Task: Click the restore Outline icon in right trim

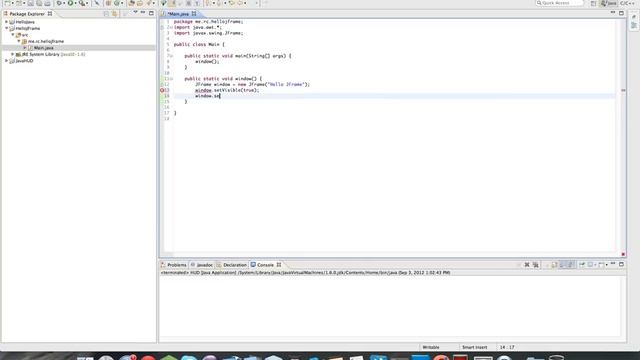Action: (634, 26)
